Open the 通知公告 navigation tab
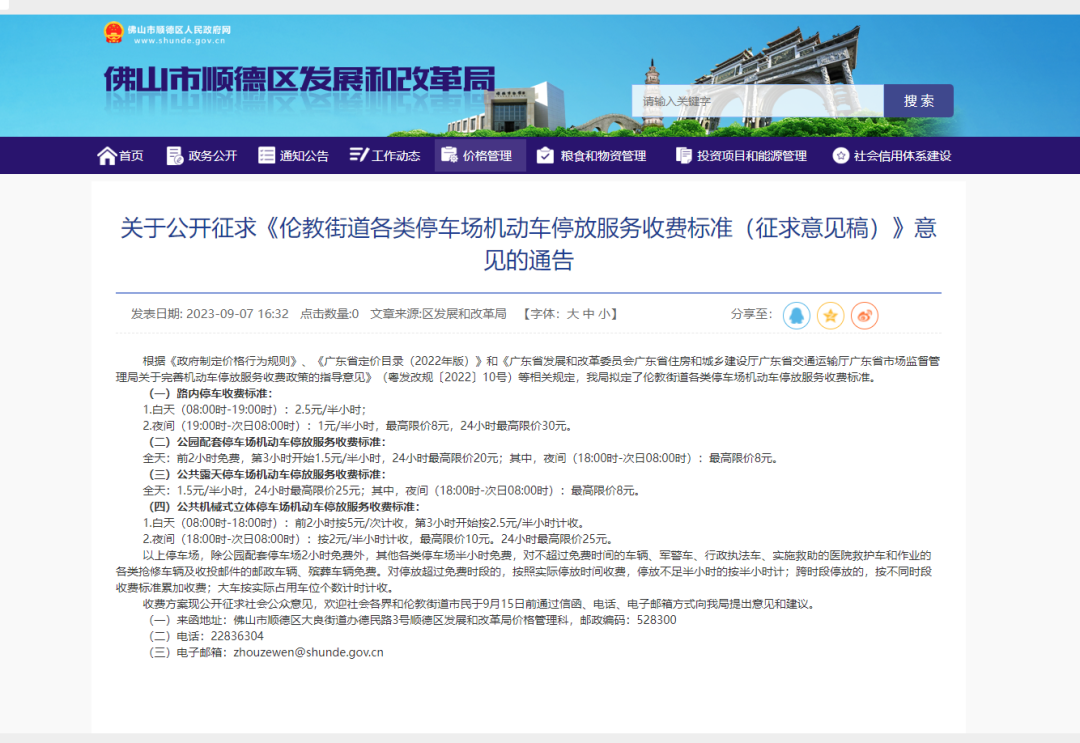Image resolution: width=1080 pixels, height=743 pixels. click(x=304, y=156)
